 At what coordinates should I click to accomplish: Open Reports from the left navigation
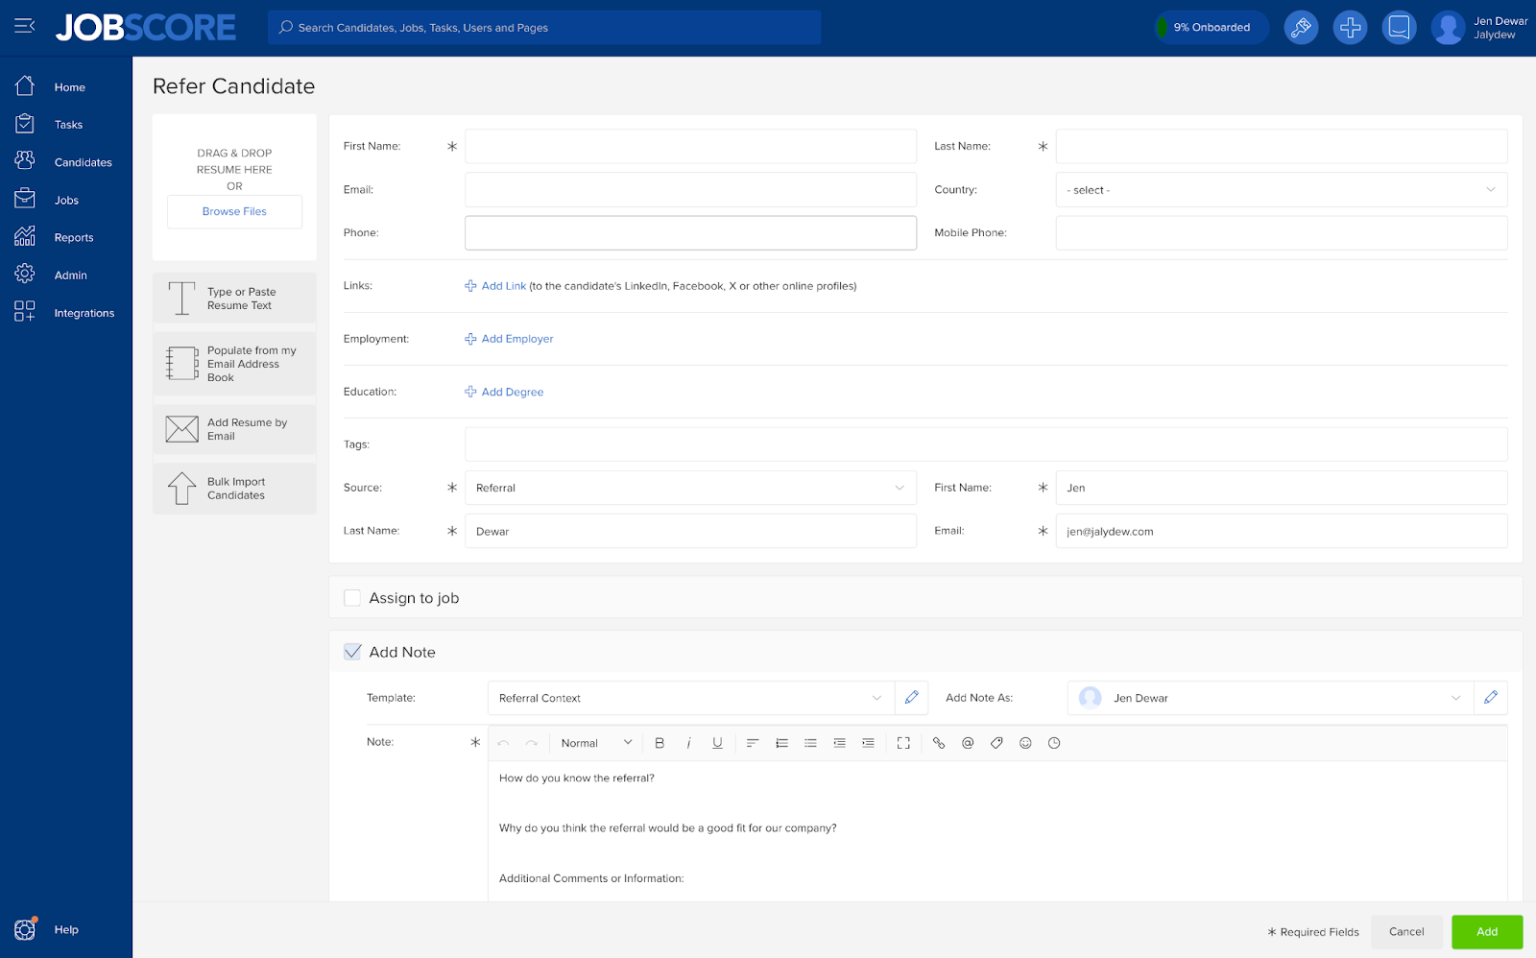click(x=73, y=238)
